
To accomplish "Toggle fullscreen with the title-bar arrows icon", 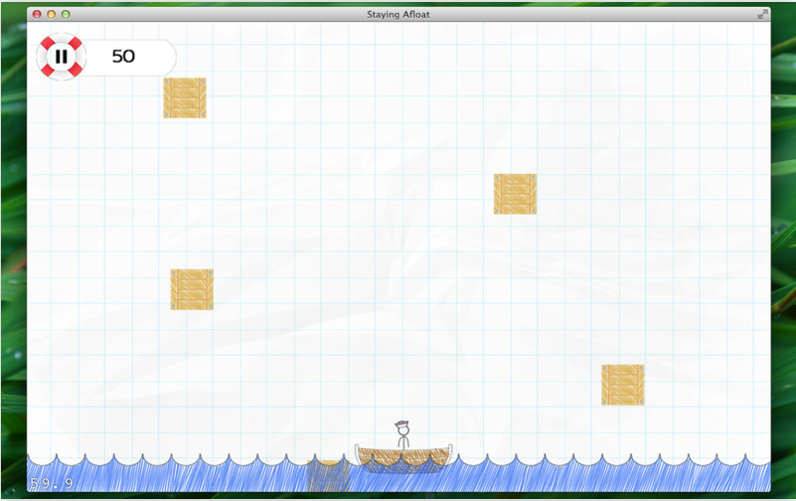I will click(761, 15).
